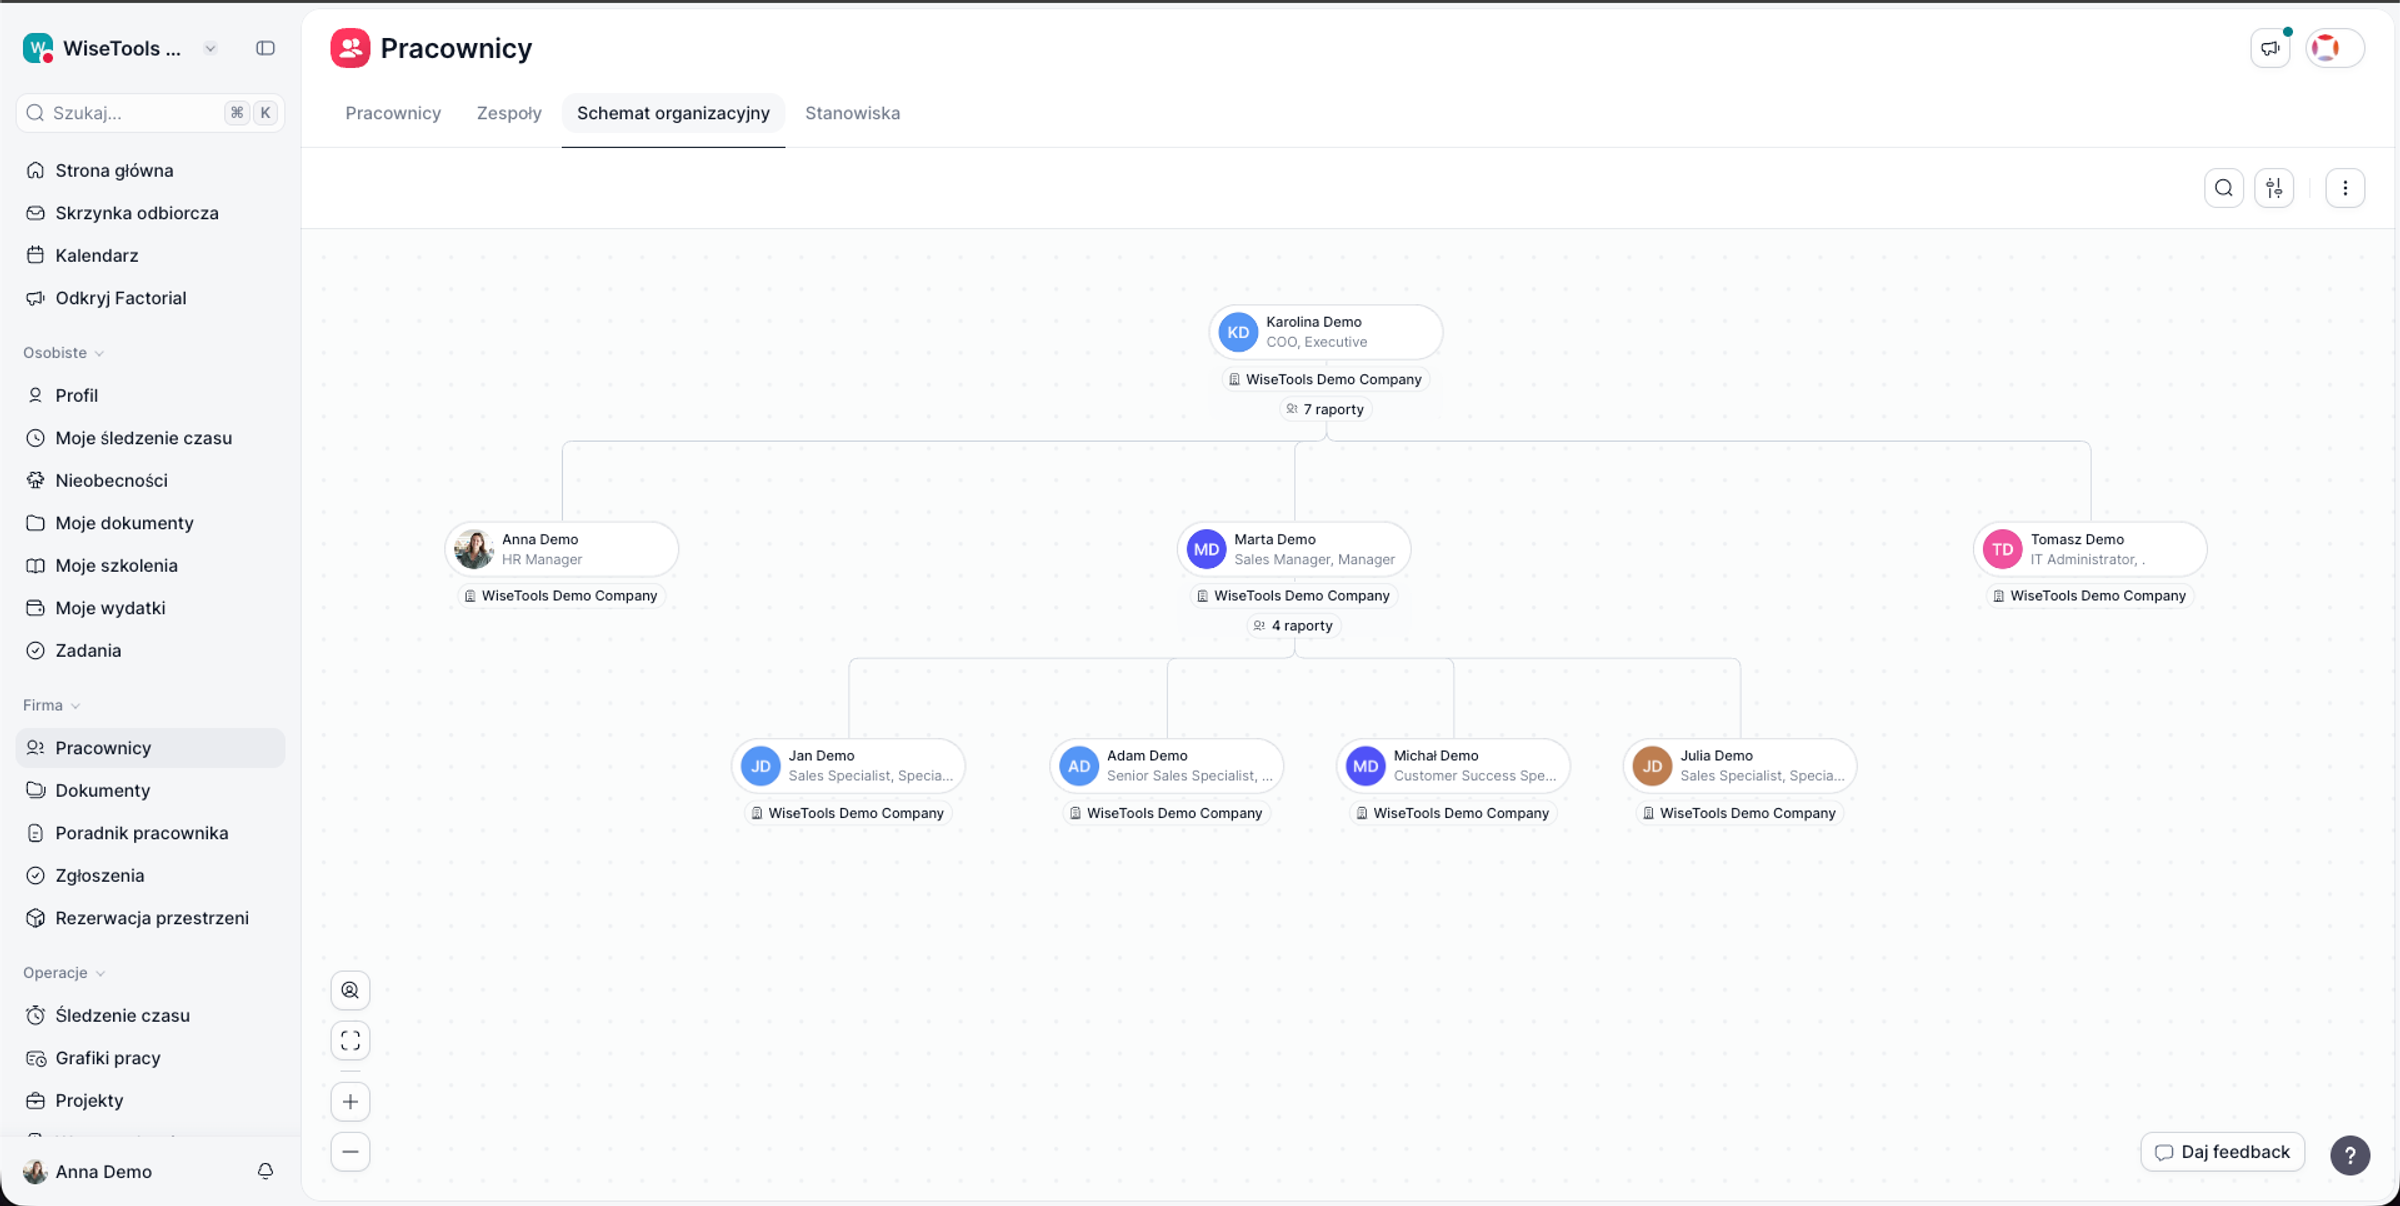
Task: Open Michał Demo's card
Action: 1453,766
